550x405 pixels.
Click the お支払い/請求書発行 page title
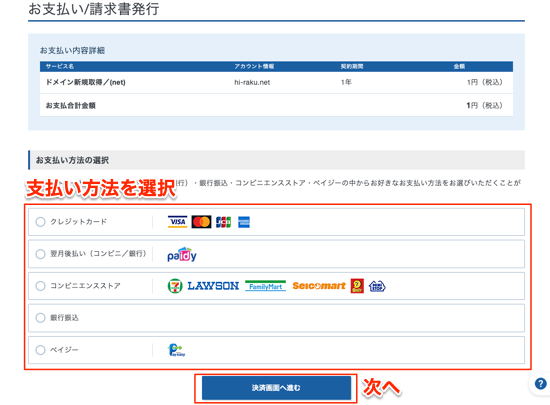pos(94,9)
